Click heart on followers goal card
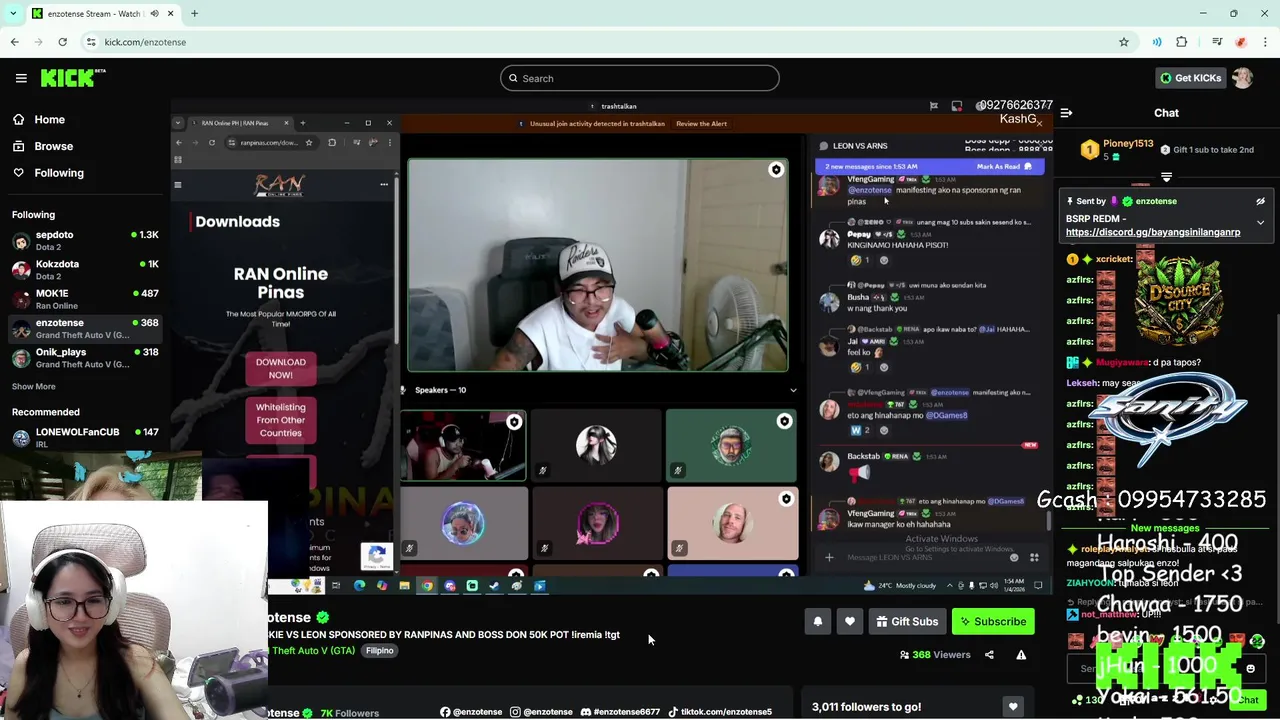This screenshot has height=720, width=1280. coord(1013,707)
